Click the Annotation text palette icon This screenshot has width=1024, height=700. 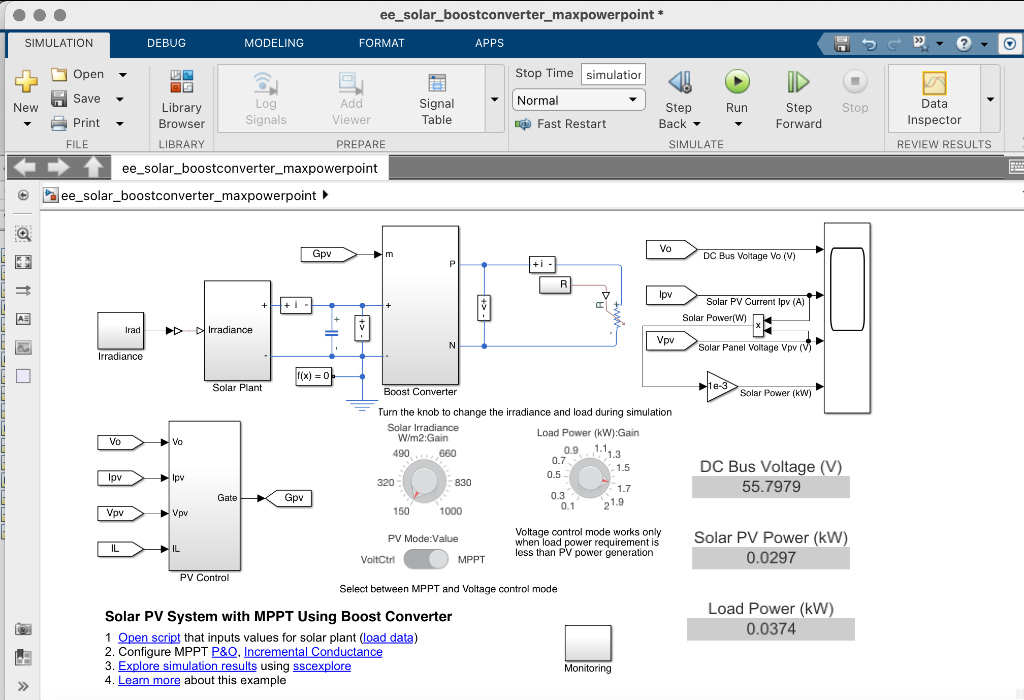click(23, 319)
